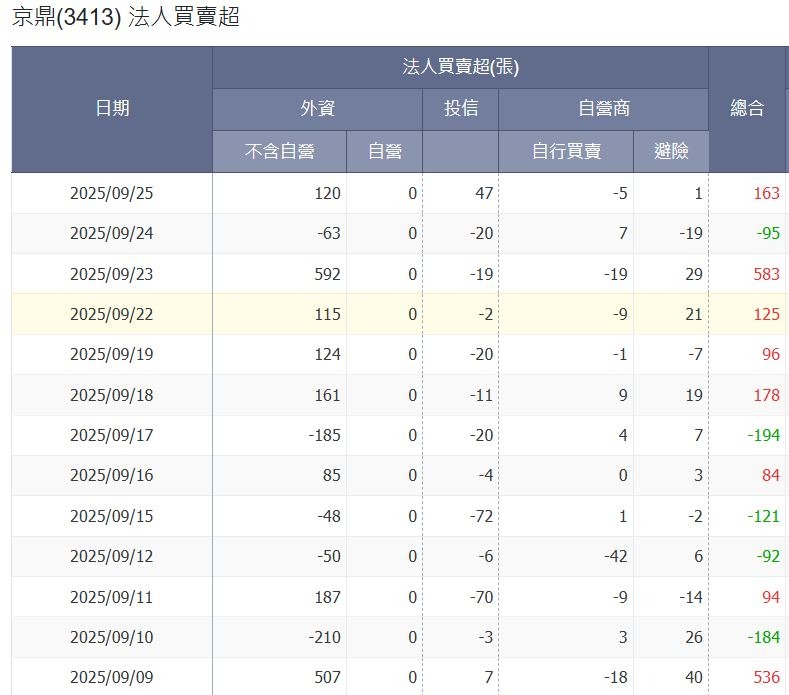
Task: Select foreign value 592 on 2025/09/23
Action: (x=326, y=274)
